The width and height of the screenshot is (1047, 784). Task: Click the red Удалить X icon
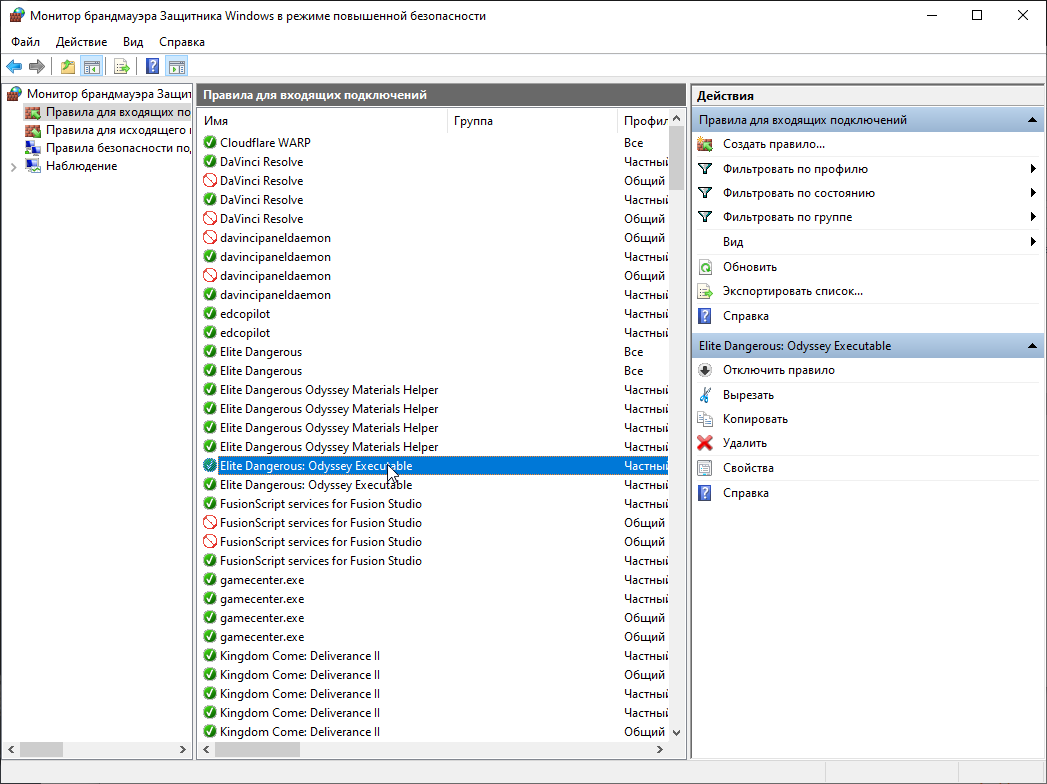tap(705, 443)
